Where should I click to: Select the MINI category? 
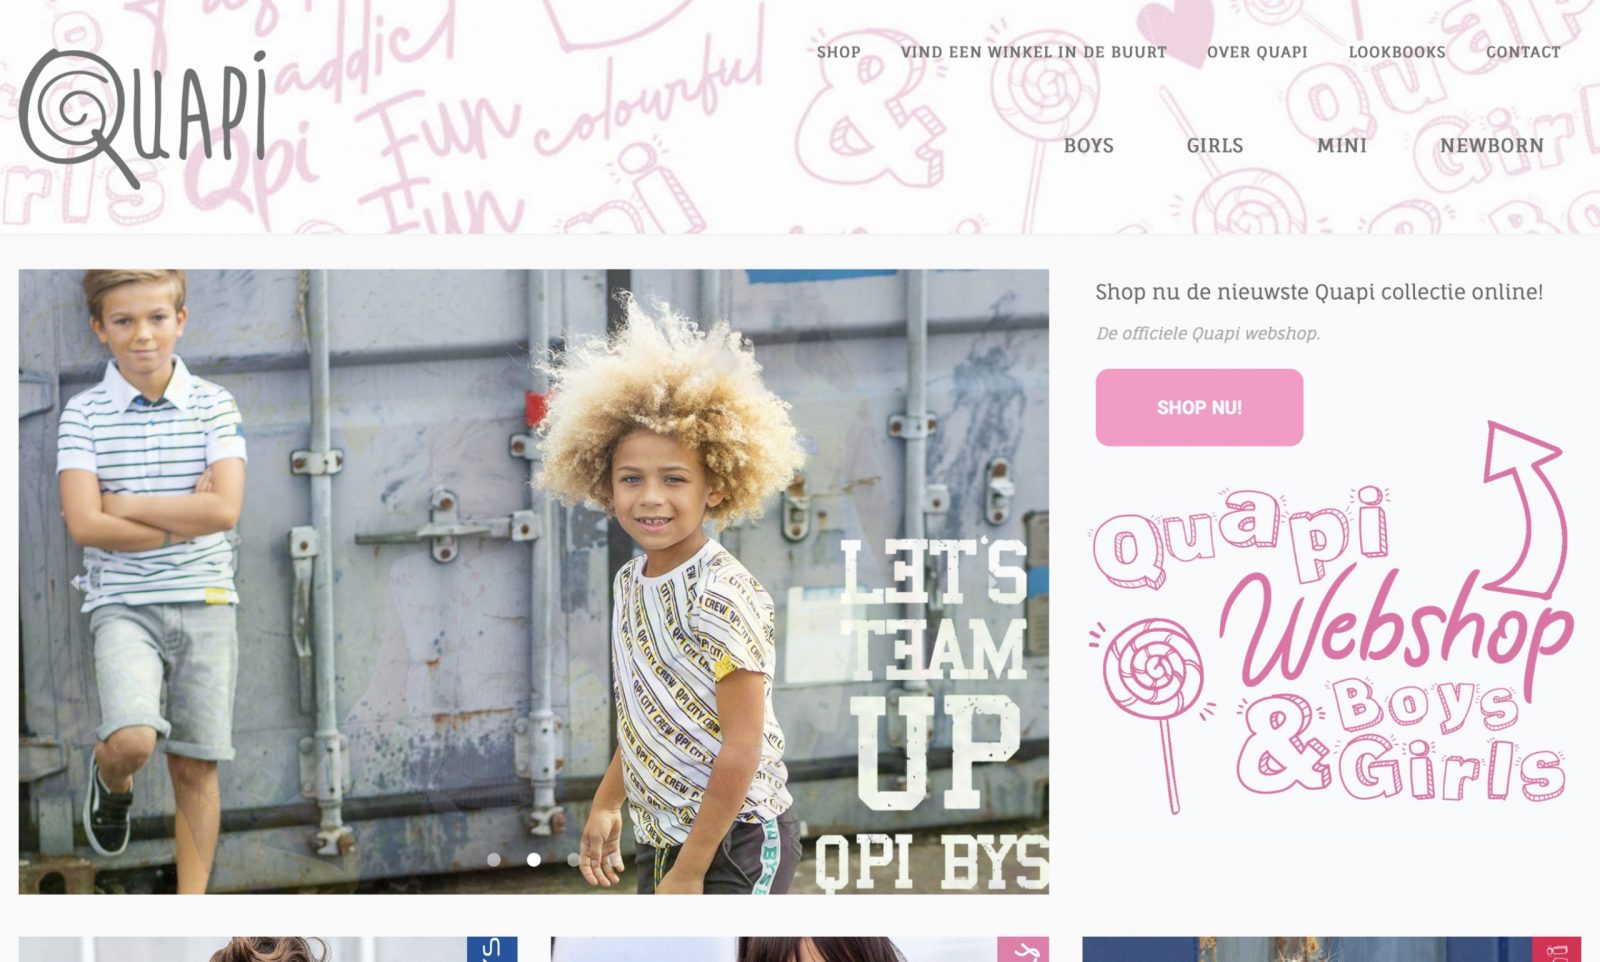pyautogui.click(x=1341, y=146)
